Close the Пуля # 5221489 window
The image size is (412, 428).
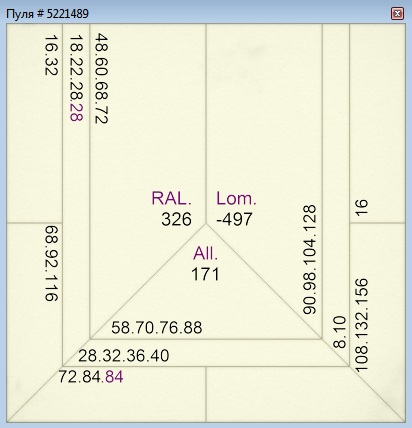(397, 14)
